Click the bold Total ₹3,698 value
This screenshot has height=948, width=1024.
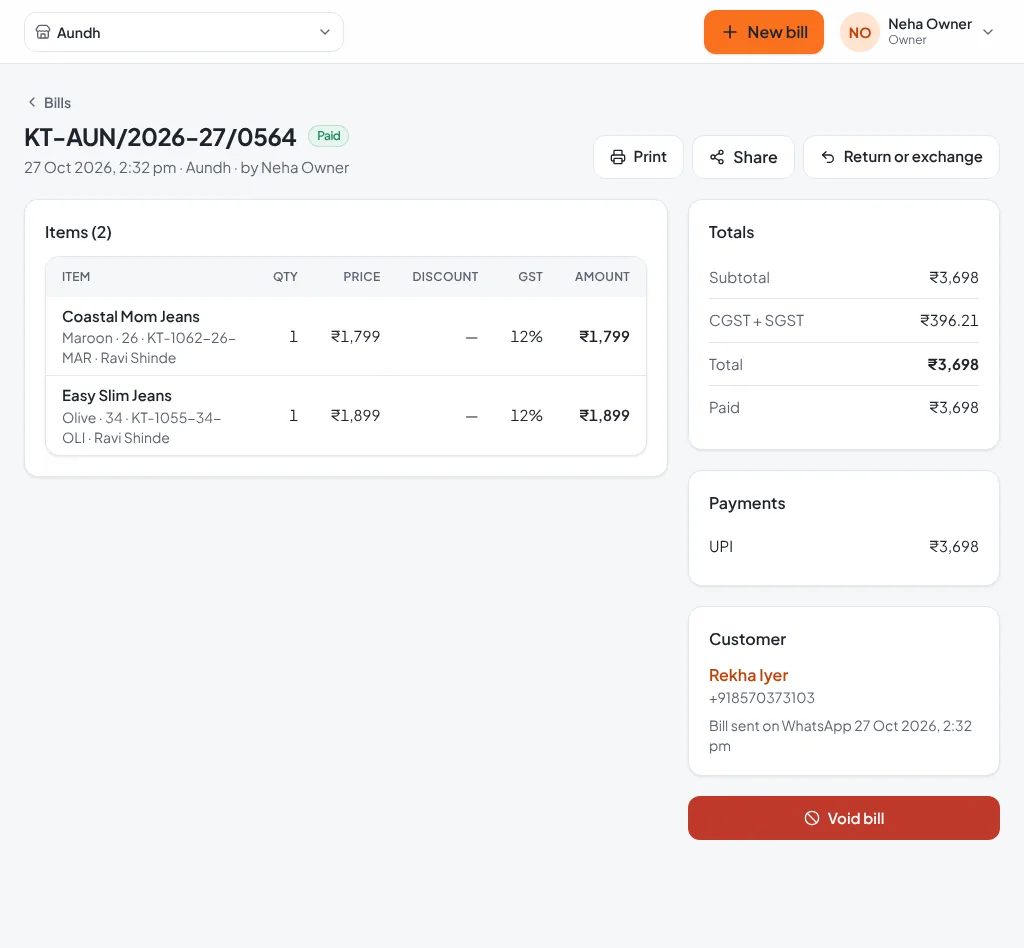click(953, 364)
